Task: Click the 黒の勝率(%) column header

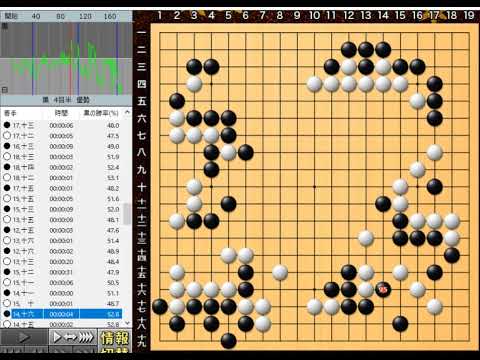Action: 101,113
